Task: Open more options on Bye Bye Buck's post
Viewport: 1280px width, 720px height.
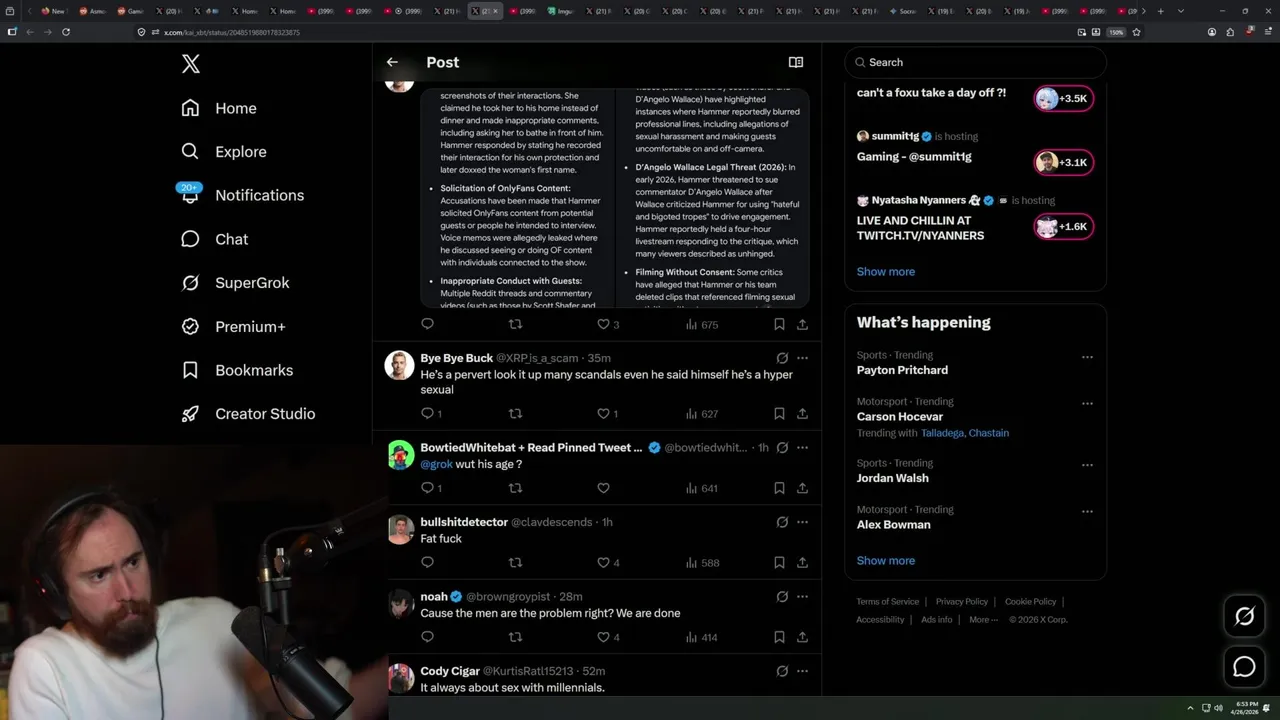Action: pos(802,358)
